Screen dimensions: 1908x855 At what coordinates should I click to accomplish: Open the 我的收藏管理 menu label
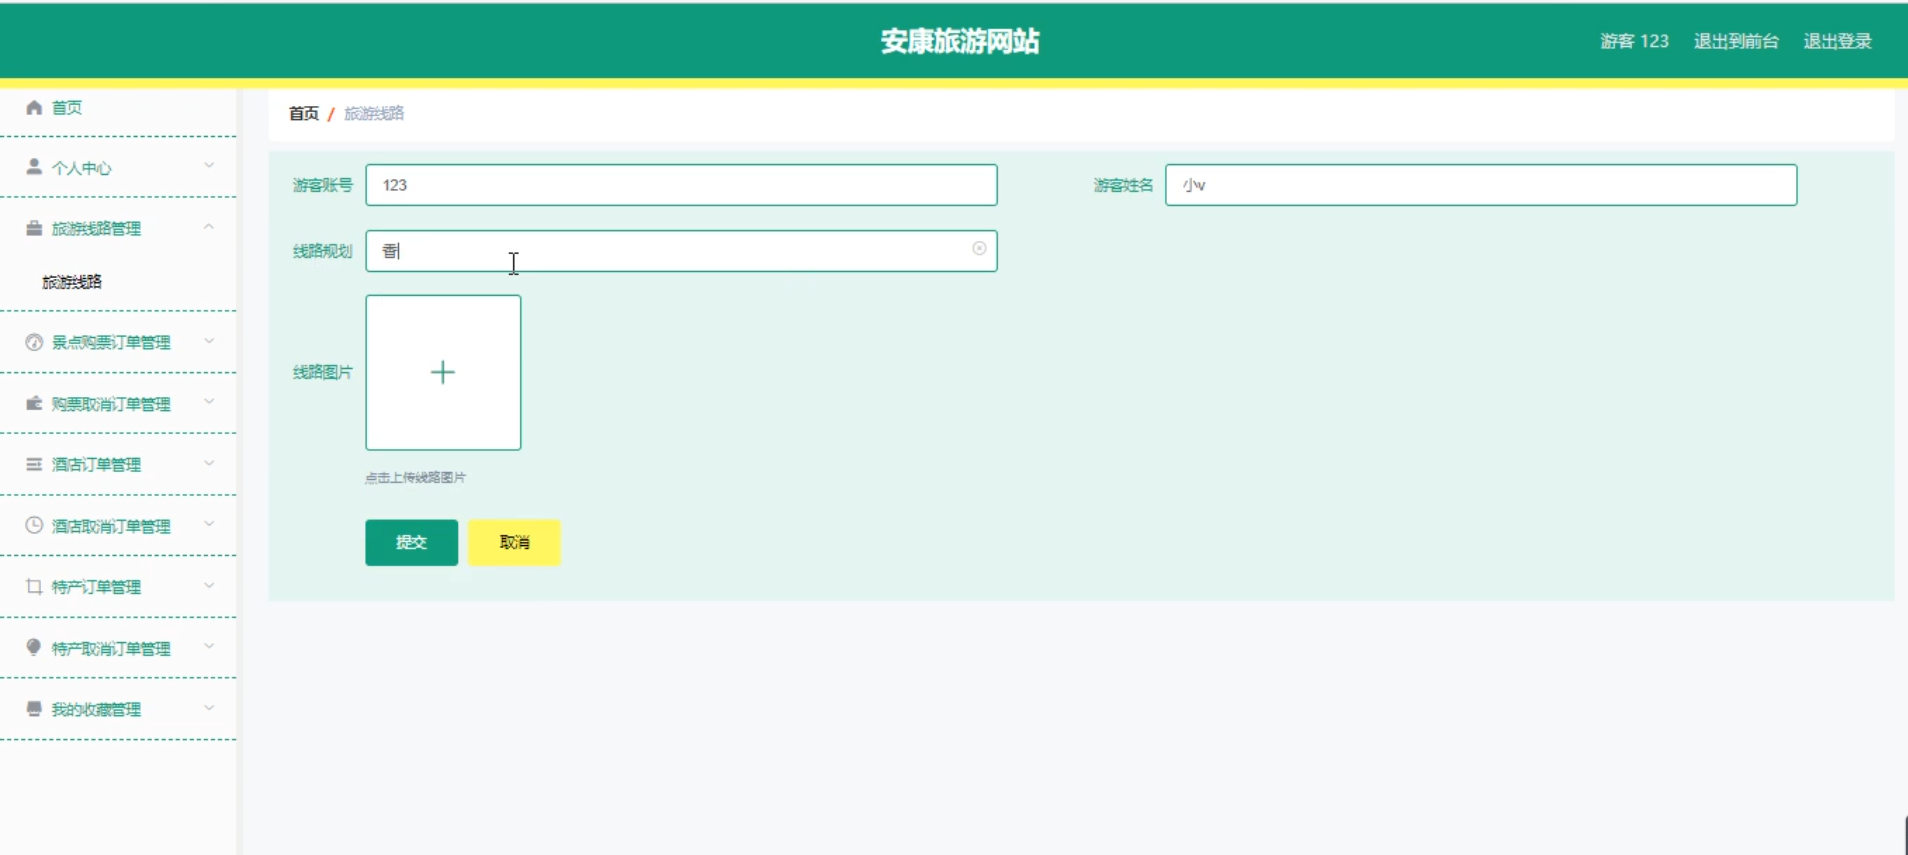pos(97,710)
